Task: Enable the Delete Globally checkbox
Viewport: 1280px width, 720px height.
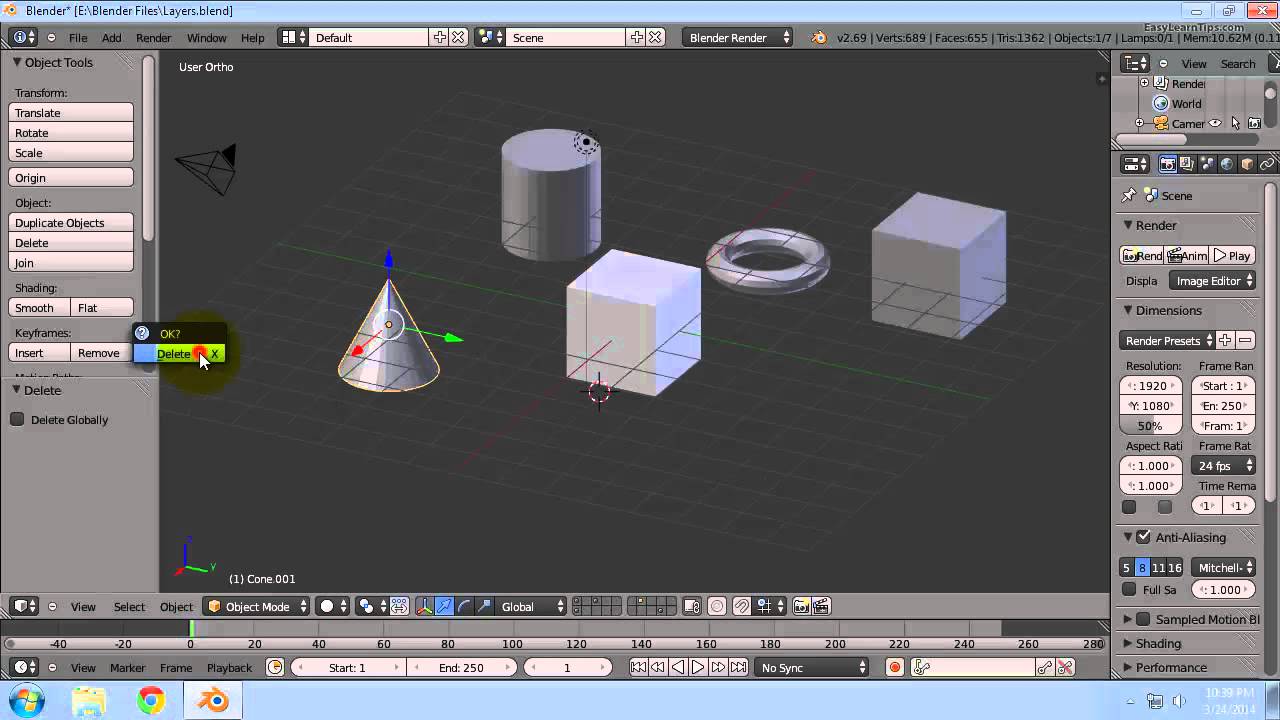Action: pos(17,419)
